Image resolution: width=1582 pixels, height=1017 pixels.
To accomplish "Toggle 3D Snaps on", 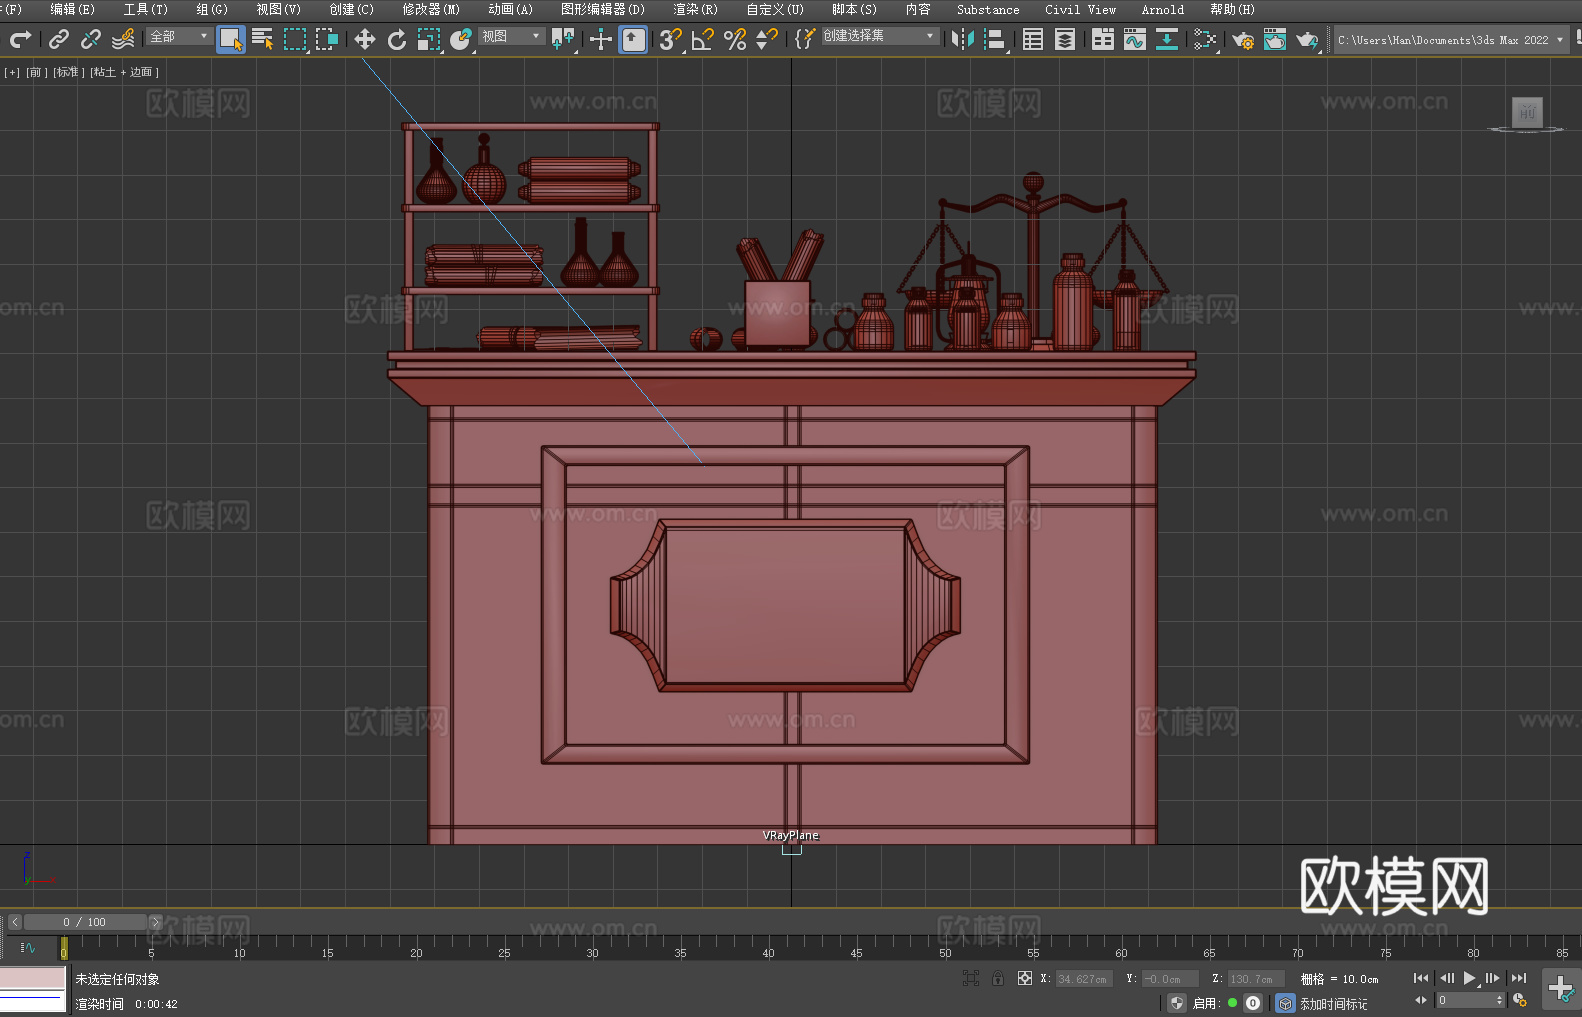I will coord(671,39).
